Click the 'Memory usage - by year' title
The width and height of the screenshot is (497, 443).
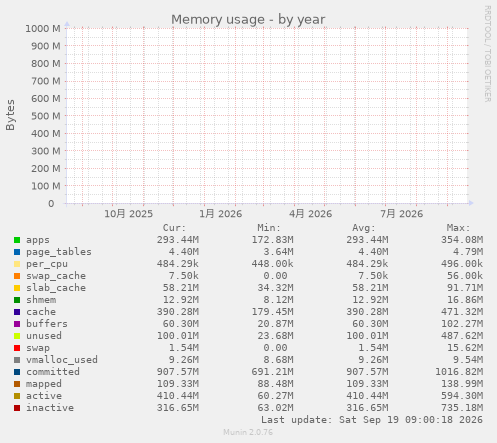point(248,20)
